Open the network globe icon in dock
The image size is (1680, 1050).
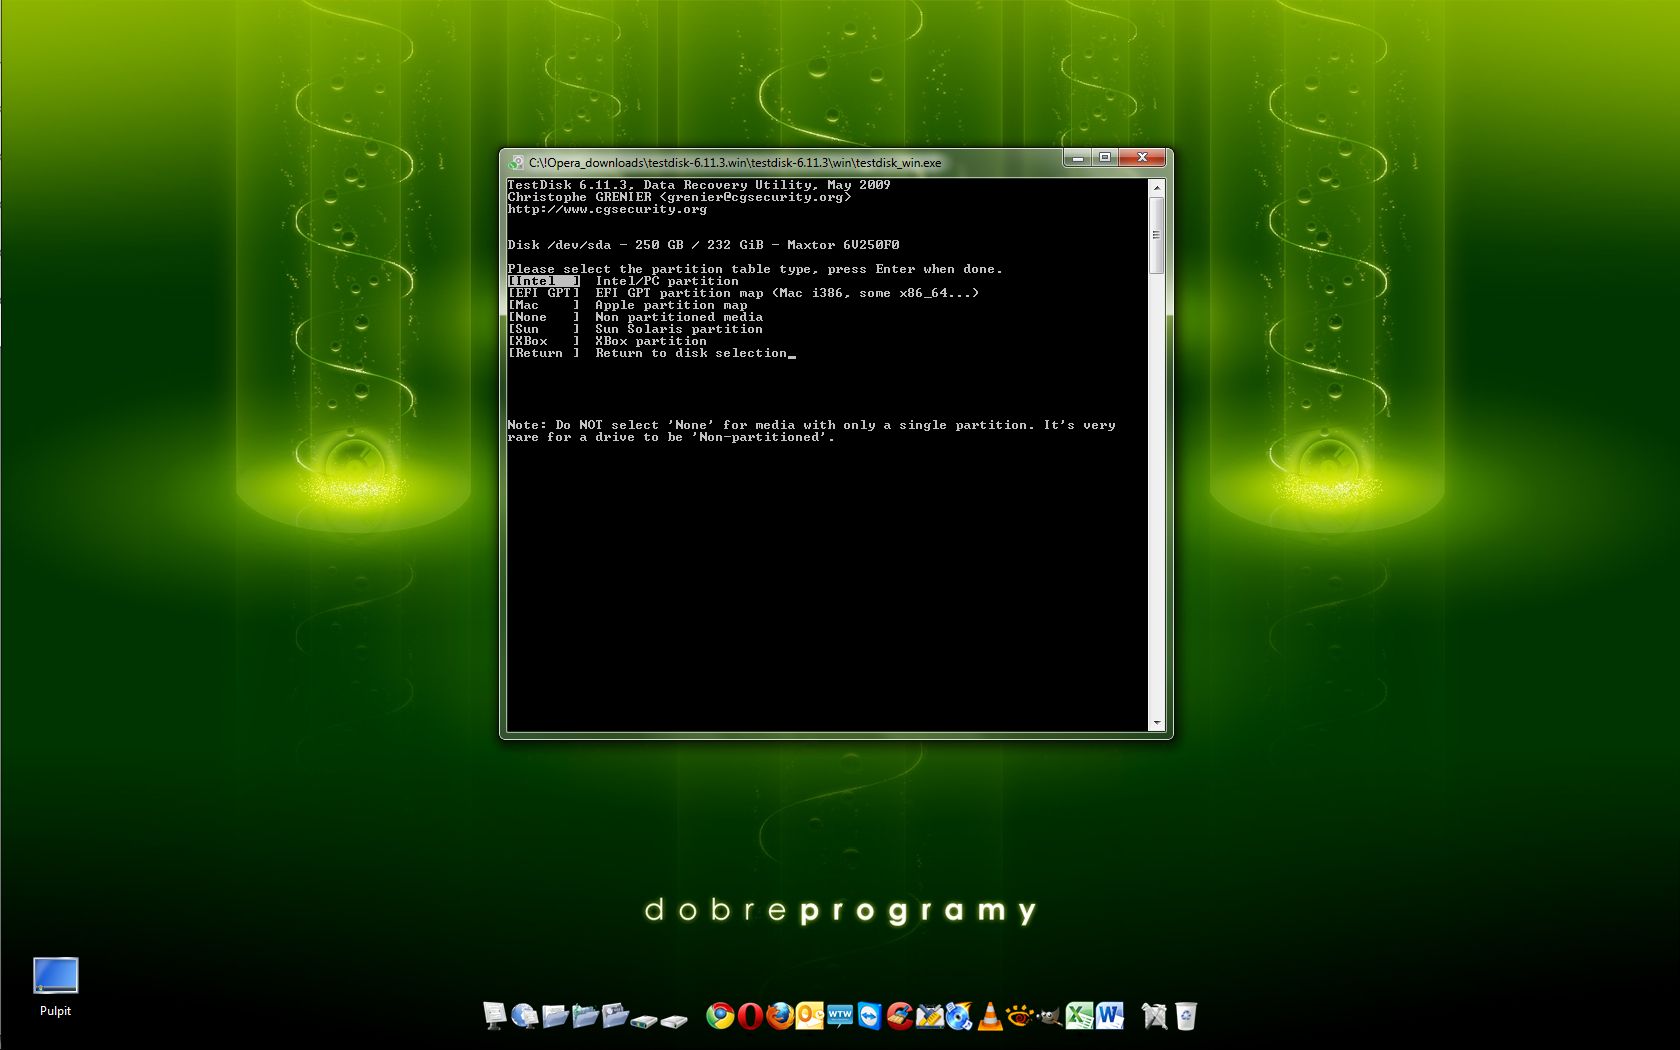point(525,1016)
